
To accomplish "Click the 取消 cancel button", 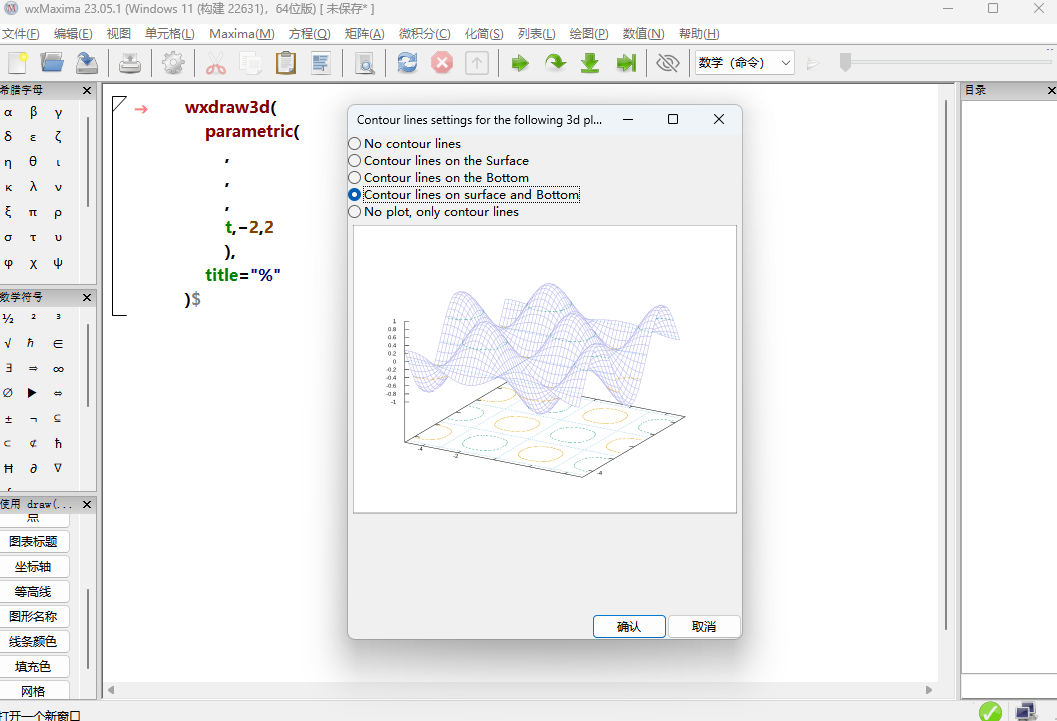I will [x=704, y=627].
